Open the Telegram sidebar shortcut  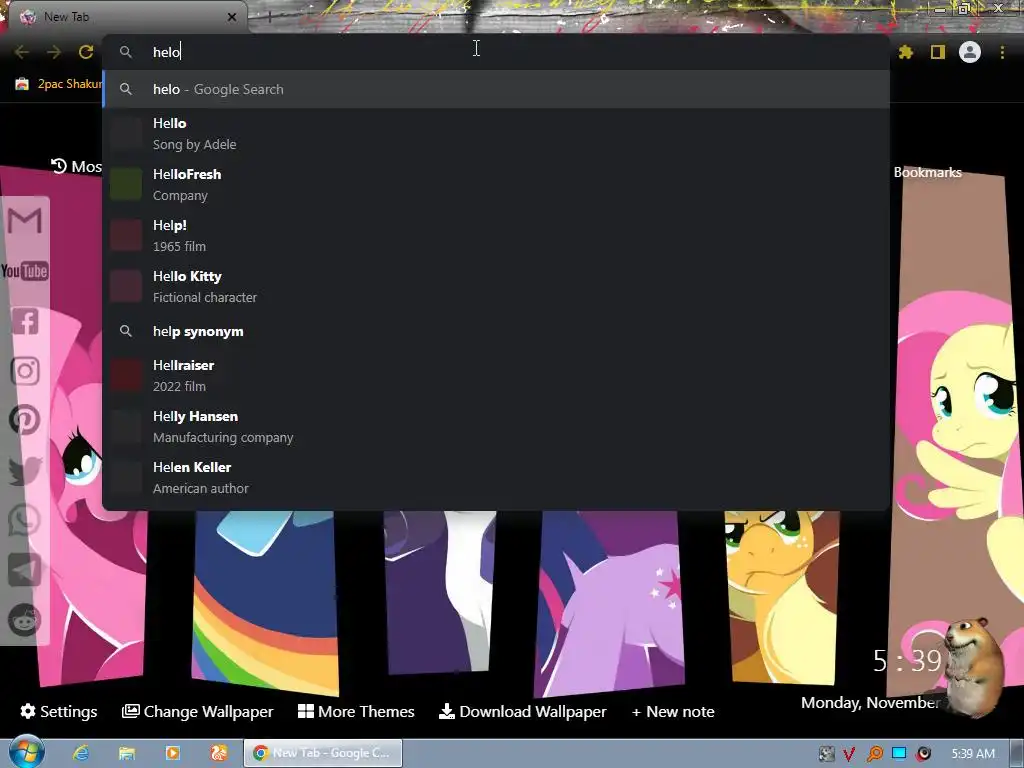pos(25,570)
